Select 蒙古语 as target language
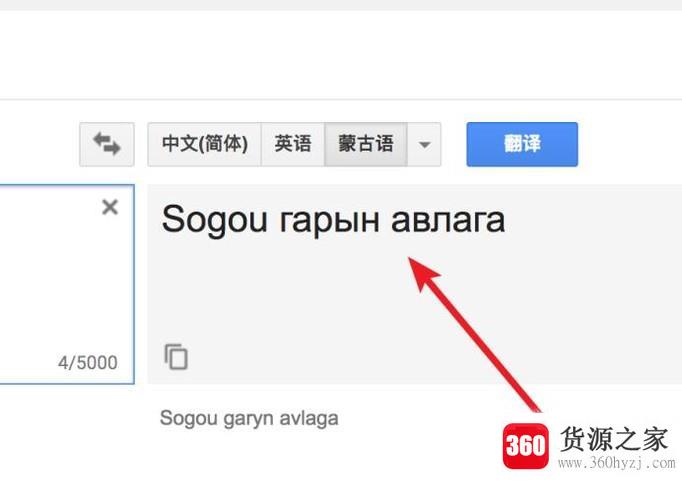Image resolution: width=682 pixels, height=499 pixels. point(366,144)
